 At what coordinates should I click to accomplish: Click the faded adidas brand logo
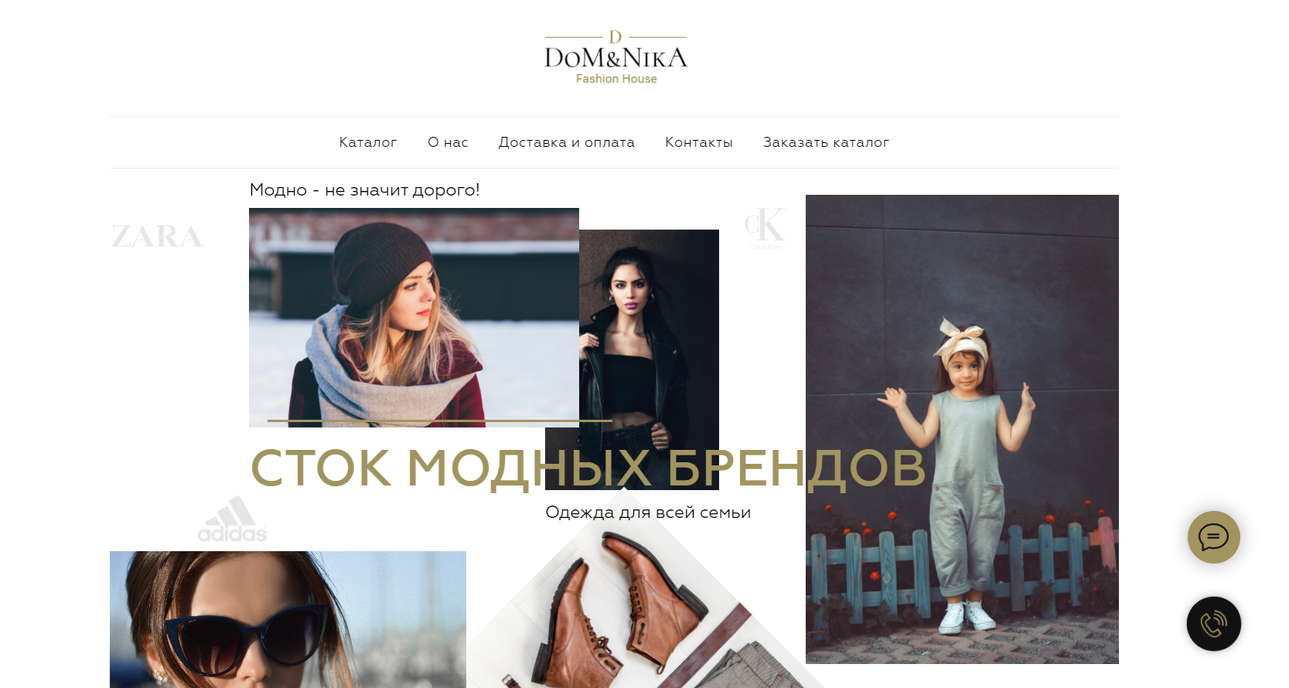pyautogui.click(x=232, y=520)
